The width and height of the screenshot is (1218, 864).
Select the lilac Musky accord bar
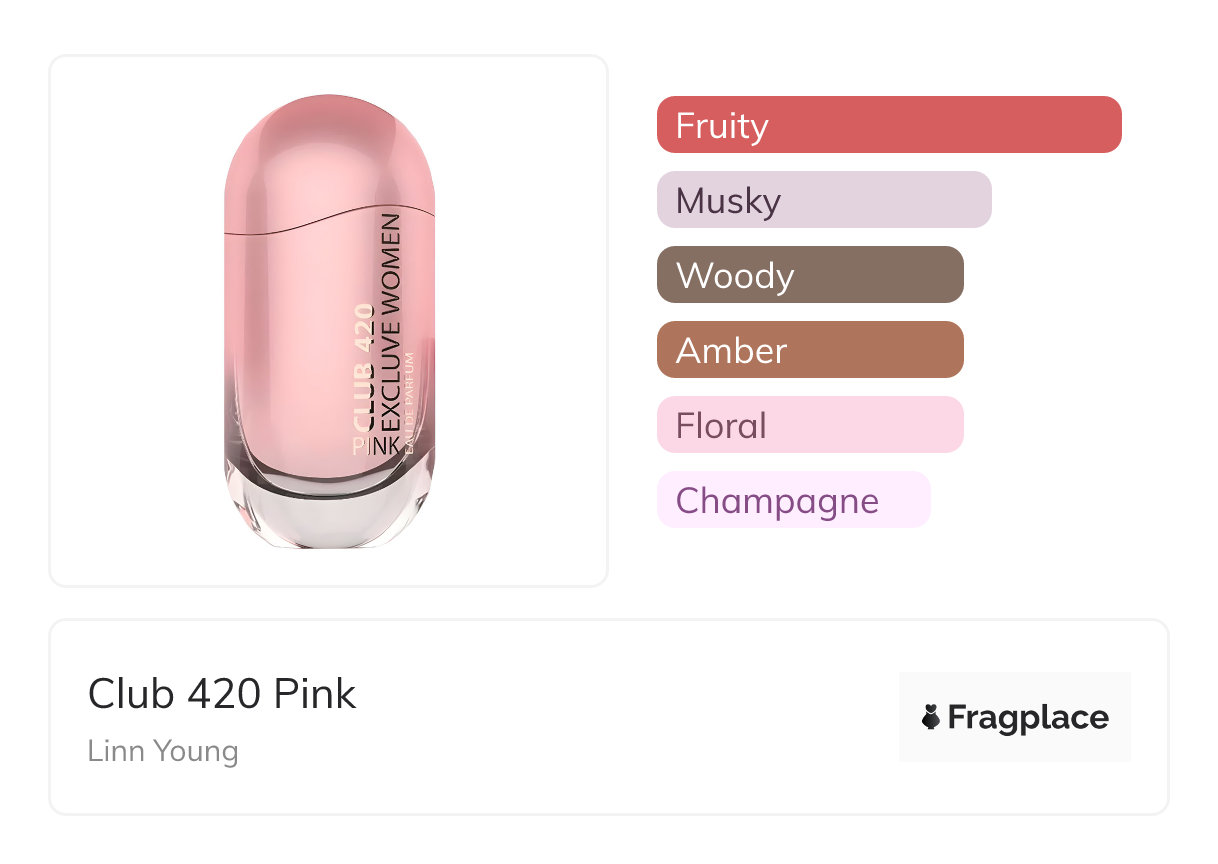[824, 200]
